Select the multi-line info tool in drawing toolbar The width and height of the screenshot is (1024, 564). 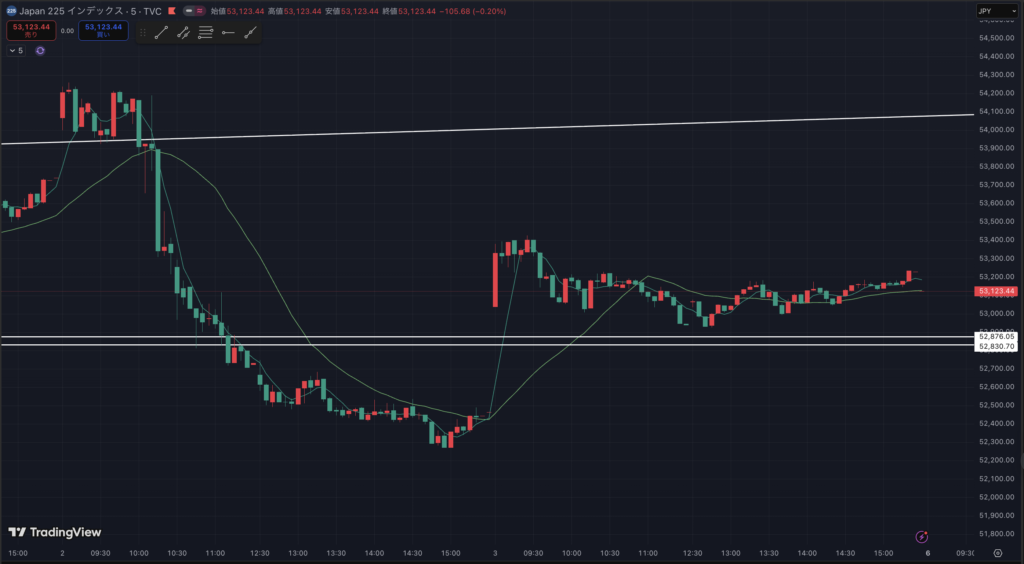coord(205,32)
